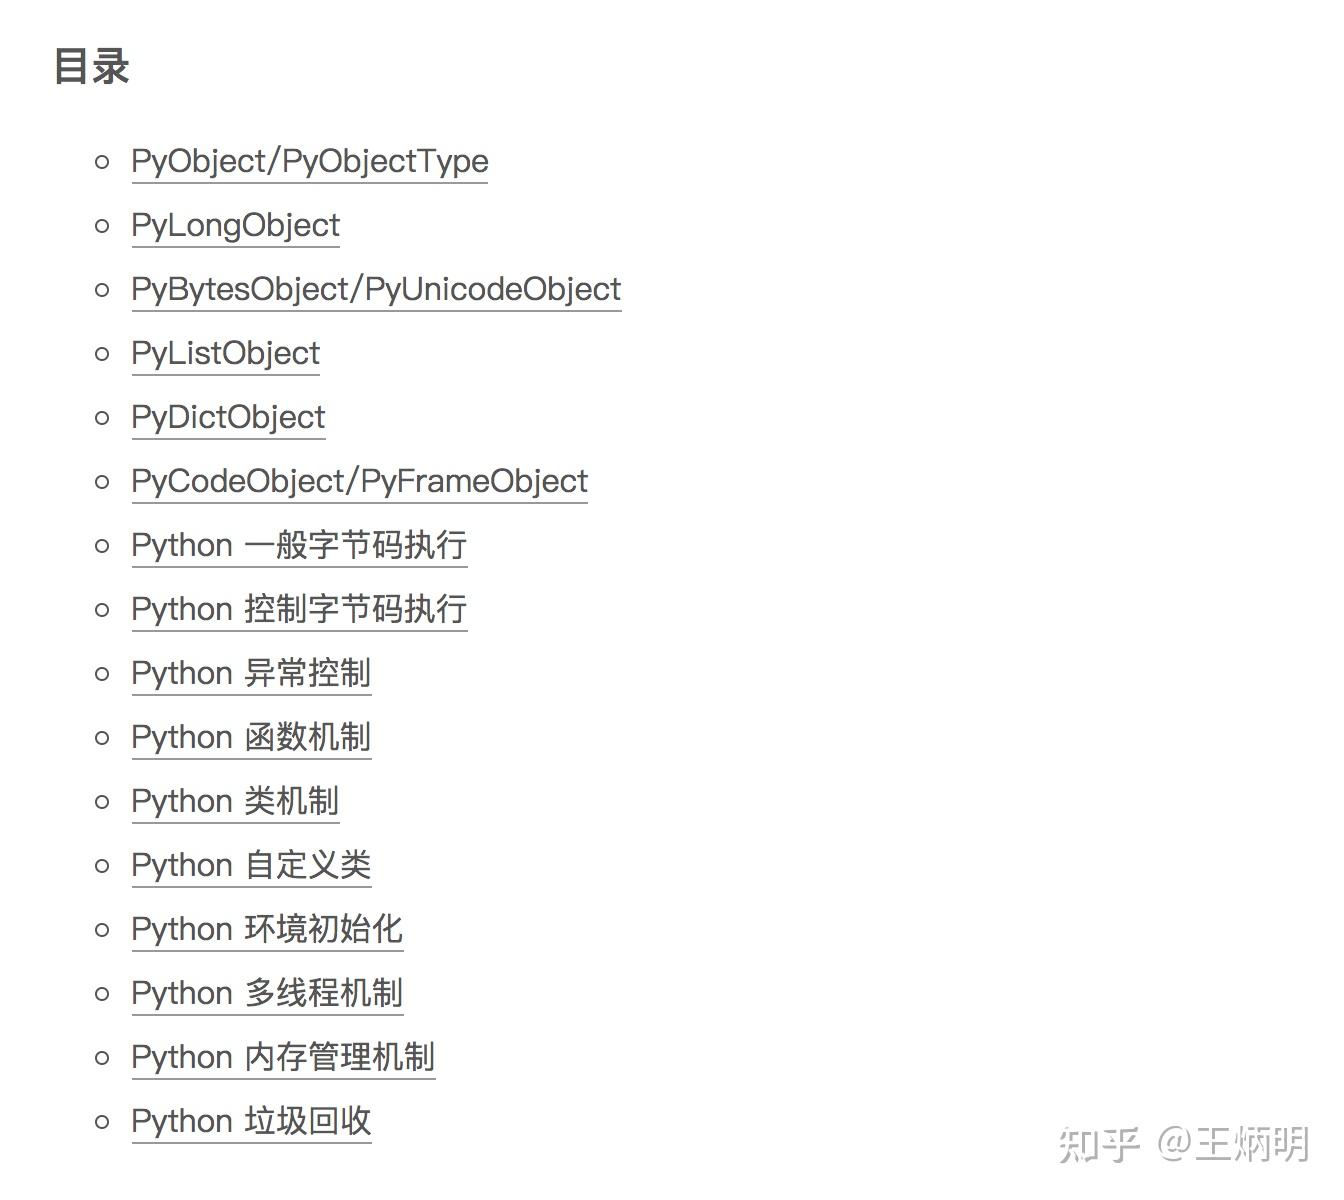Open the Python 多线程机制 link
The image size is (1344, 1200).
(266, 993)
